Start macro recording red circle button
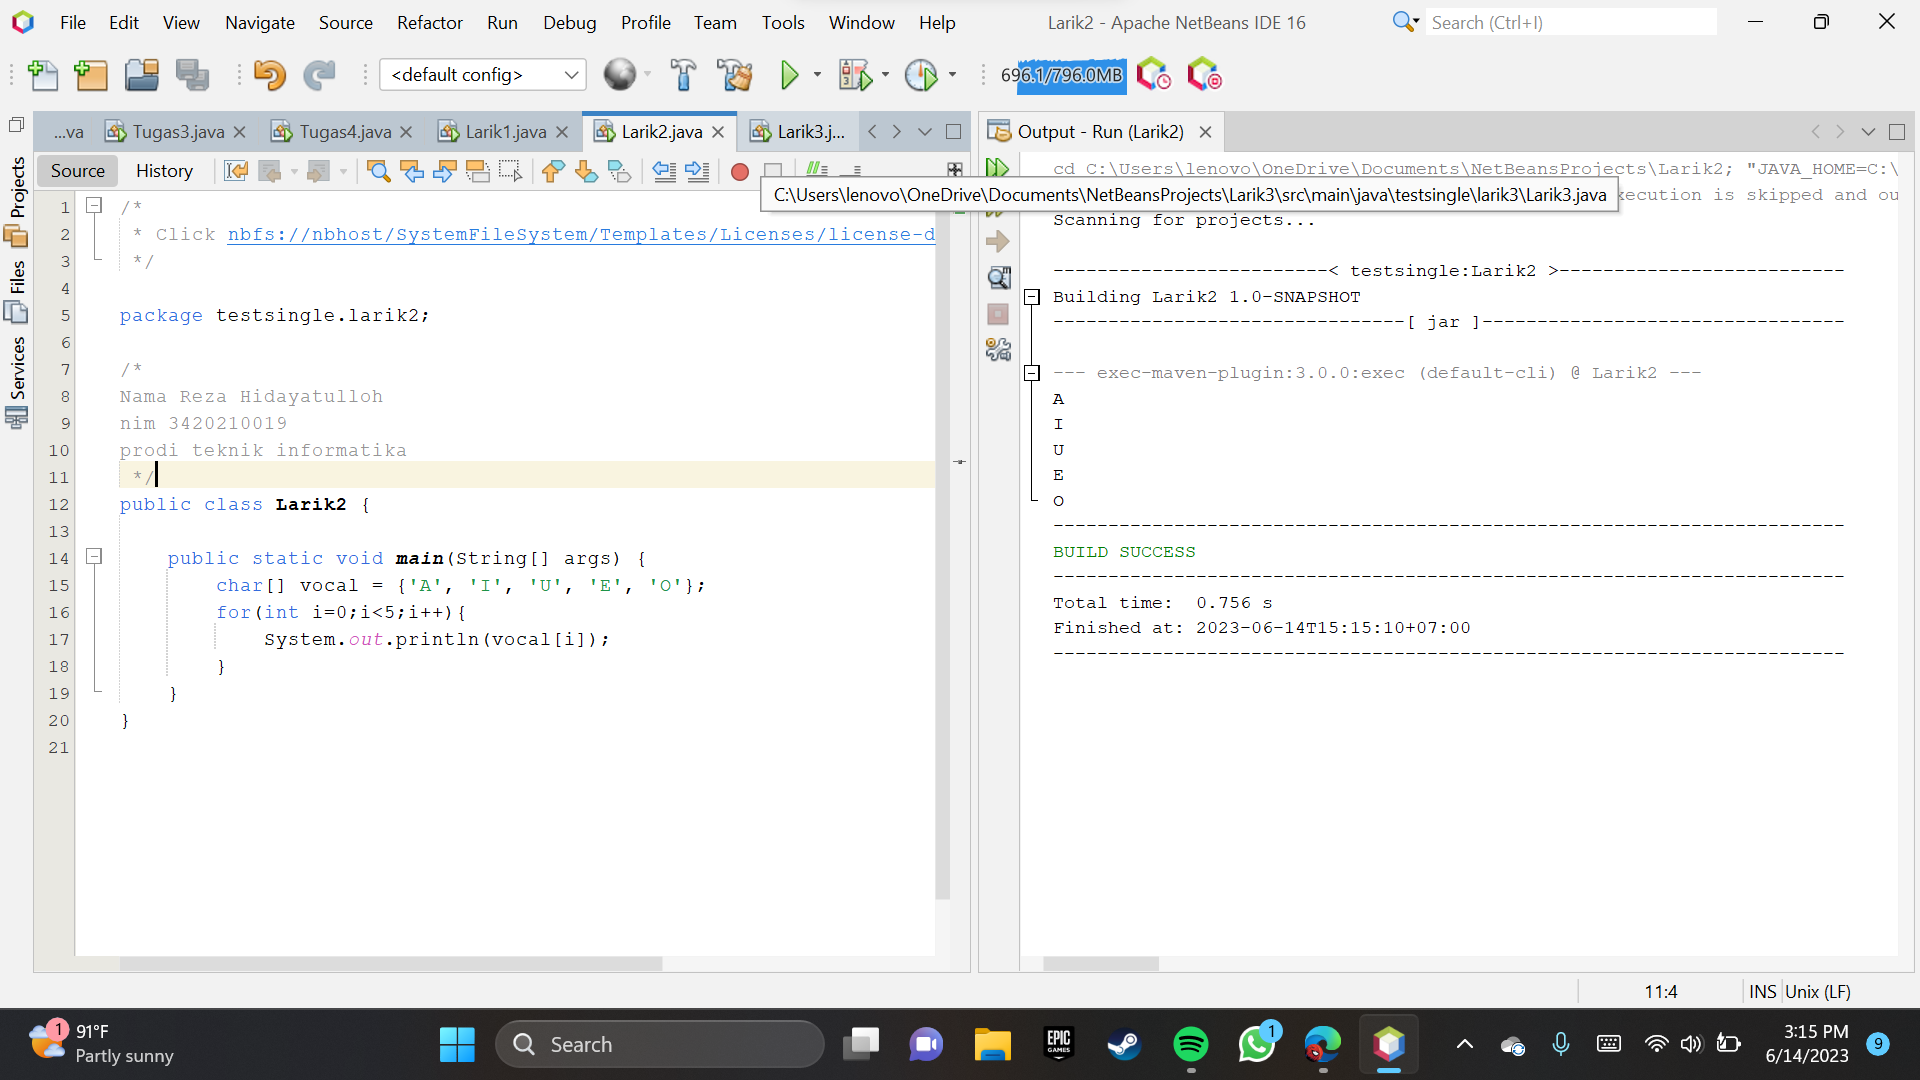Viewport: 1920px width, 1080px height. [x=740, y=171]
